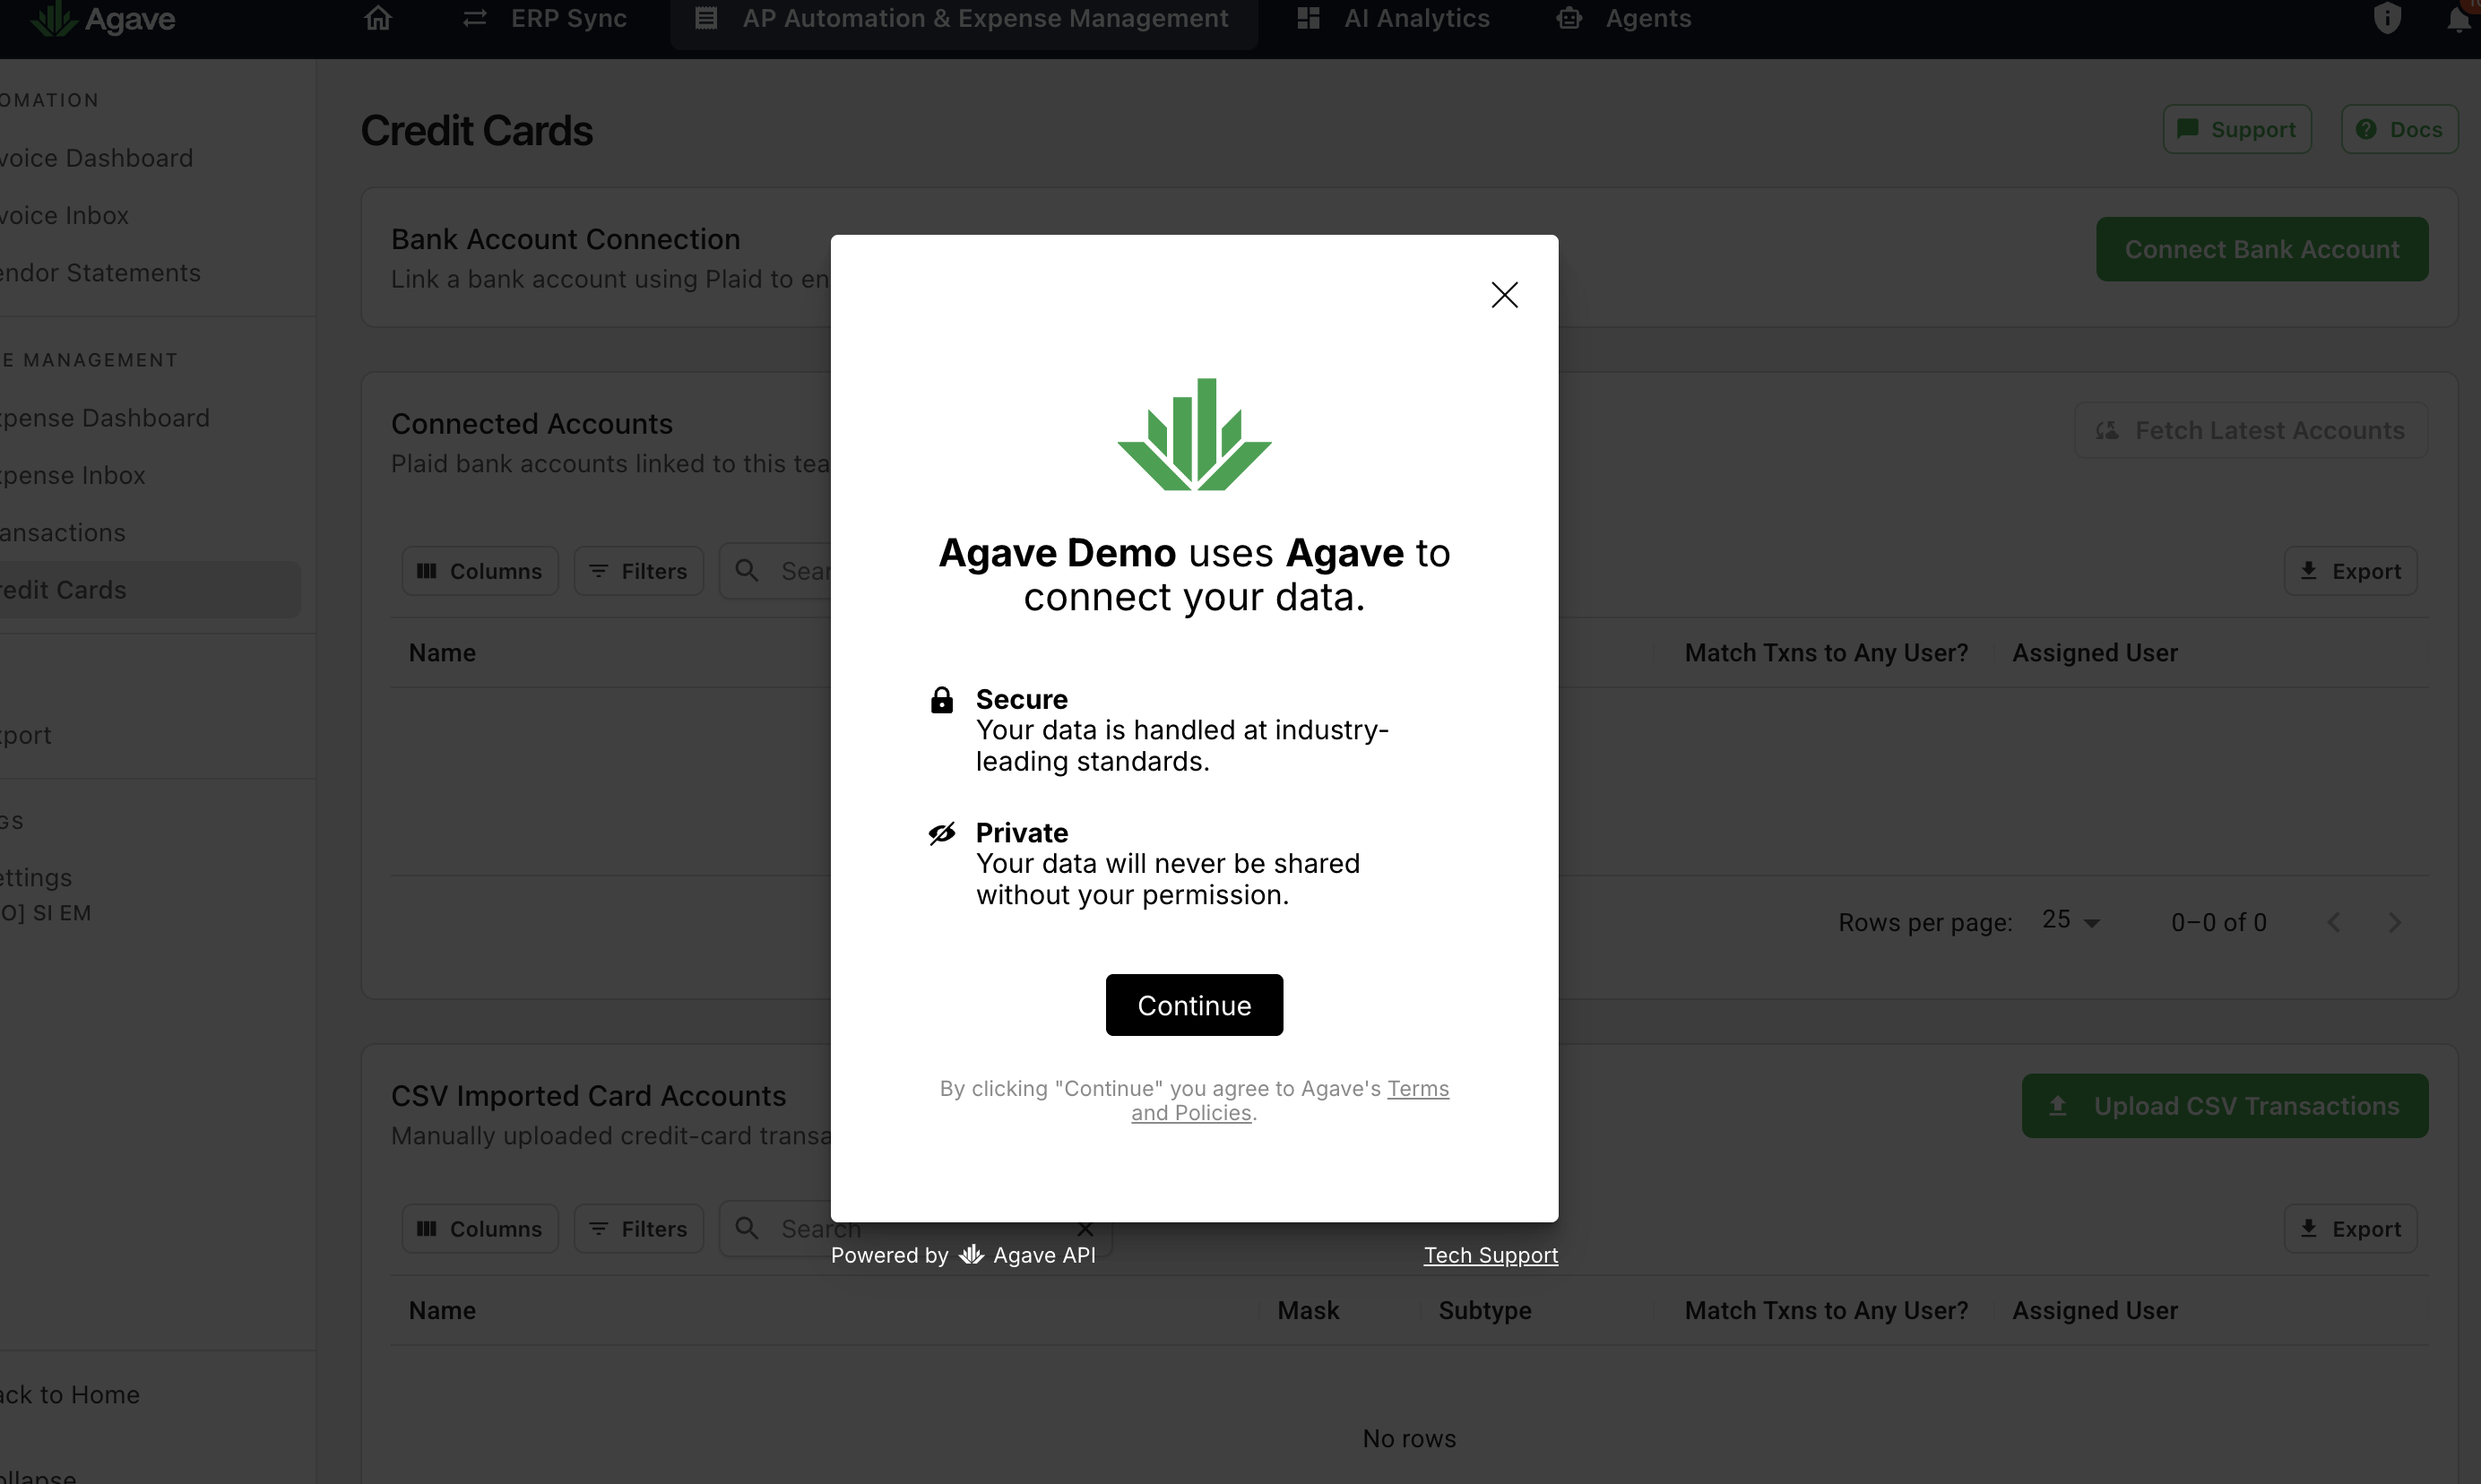
Task: Open the Support button
Action: coord(2237,129)
